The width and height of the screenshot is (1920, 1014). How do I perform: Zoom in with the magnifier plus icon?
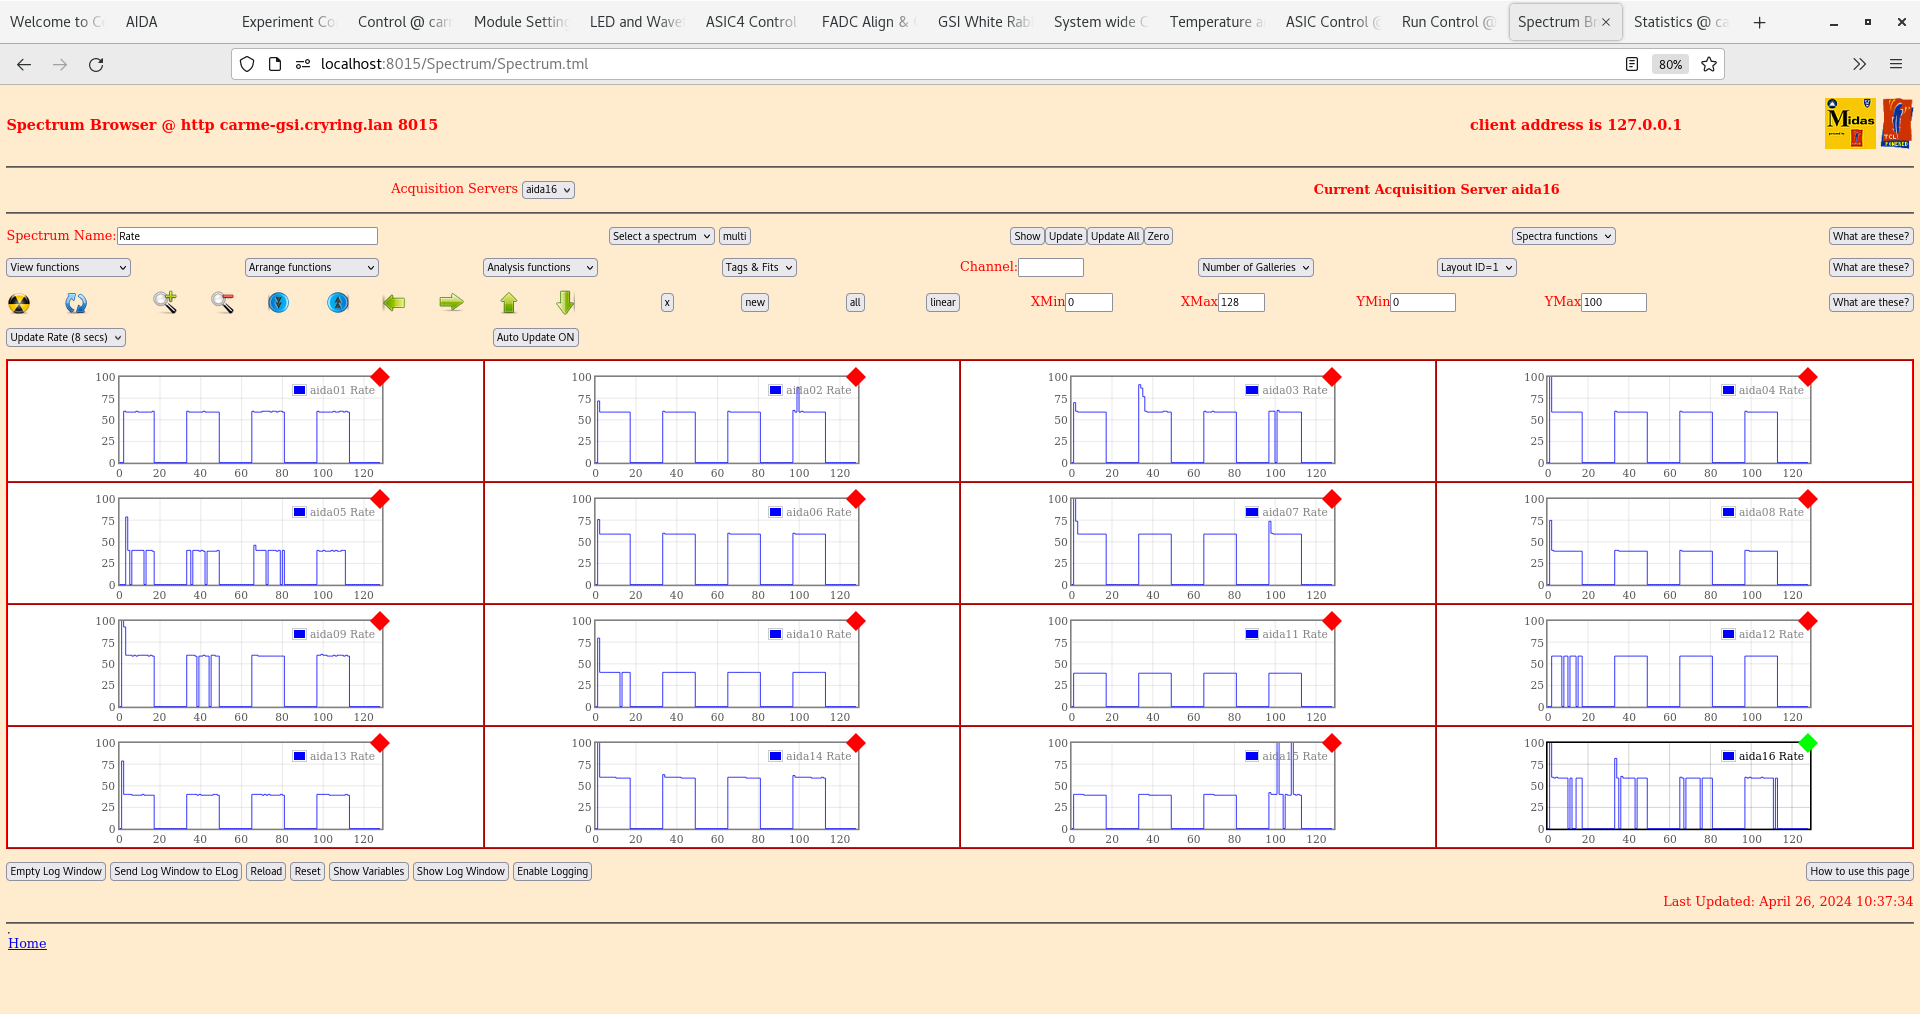click(165, 302)
